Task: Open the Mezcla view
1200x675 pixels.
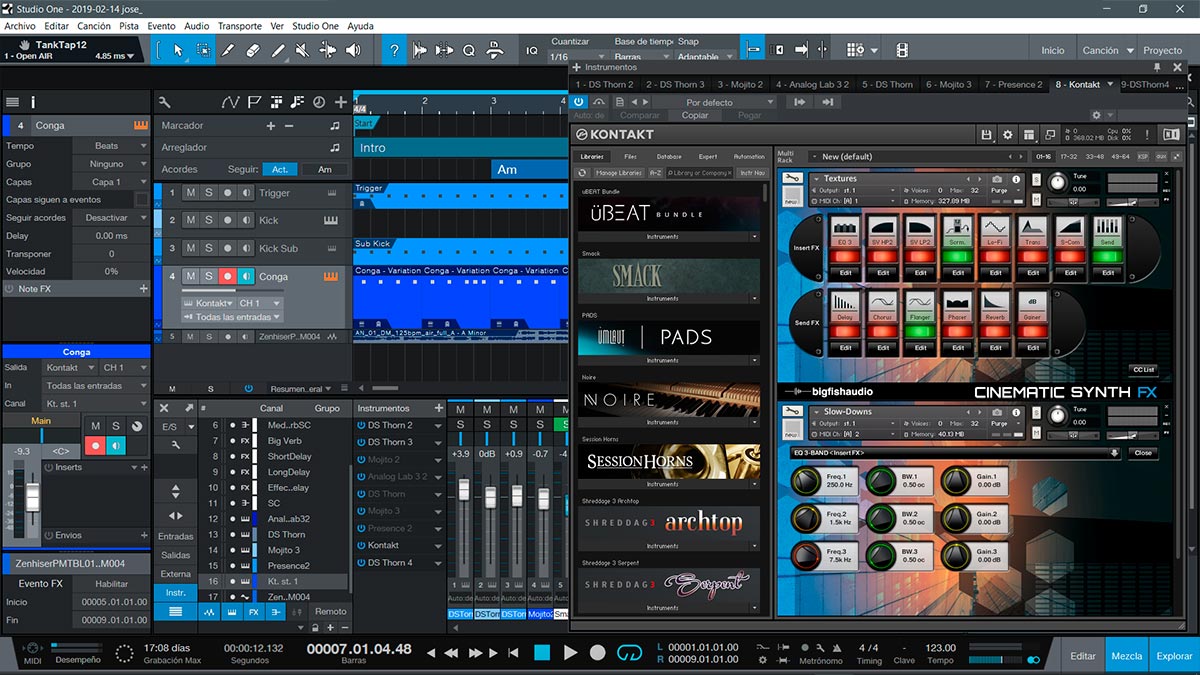Action: [1127, 656]
